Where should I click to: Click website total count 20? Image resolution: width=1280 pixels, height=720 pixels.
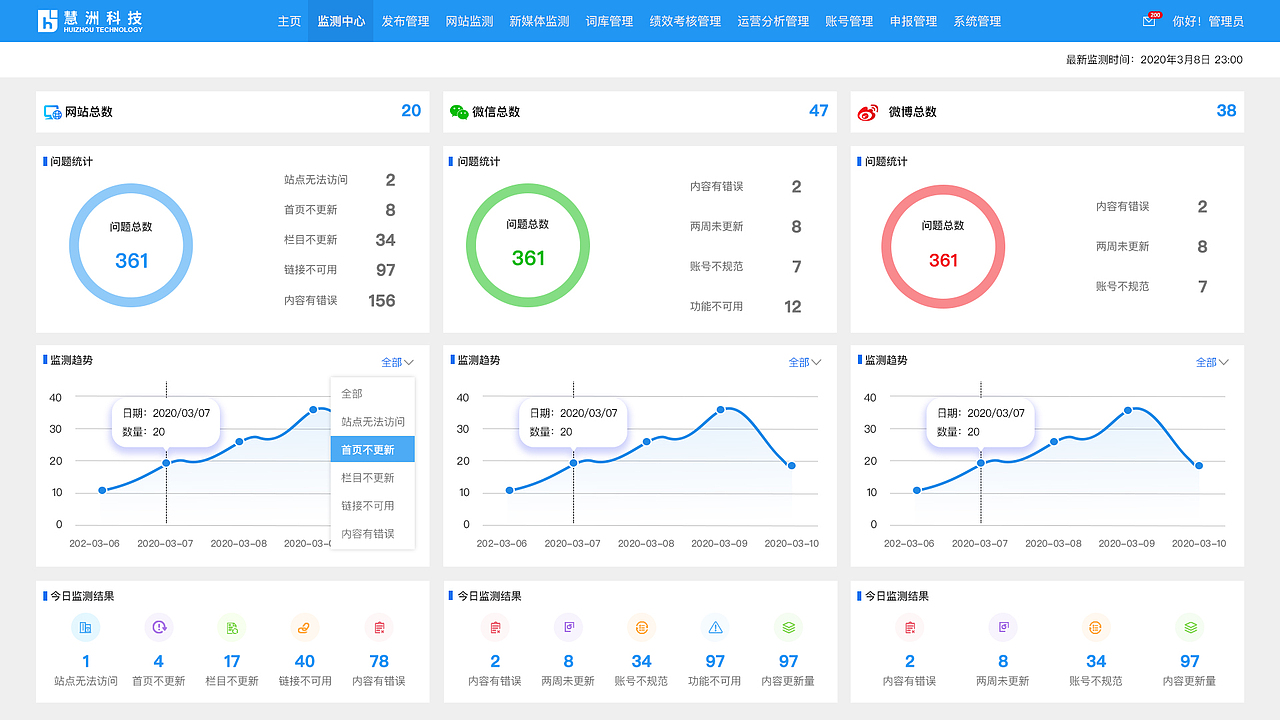(x=411, y=111)
